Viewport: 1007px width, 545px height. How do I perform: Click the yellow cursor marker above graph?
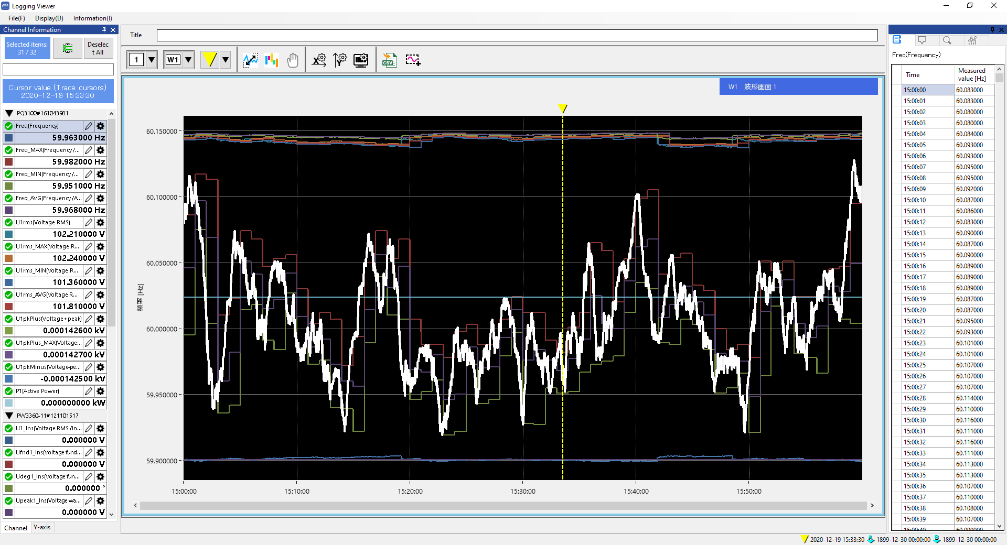tap(563, 108)
